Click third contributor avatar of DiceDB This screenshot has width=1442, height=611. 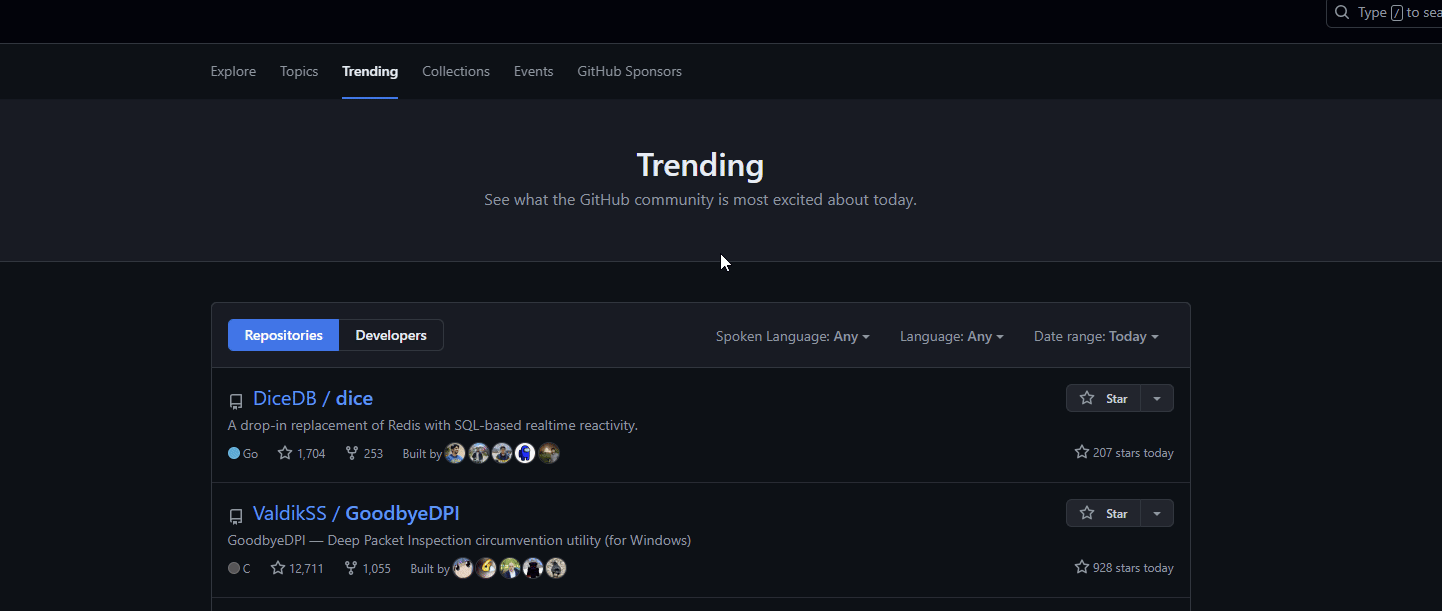pos(502,453)
